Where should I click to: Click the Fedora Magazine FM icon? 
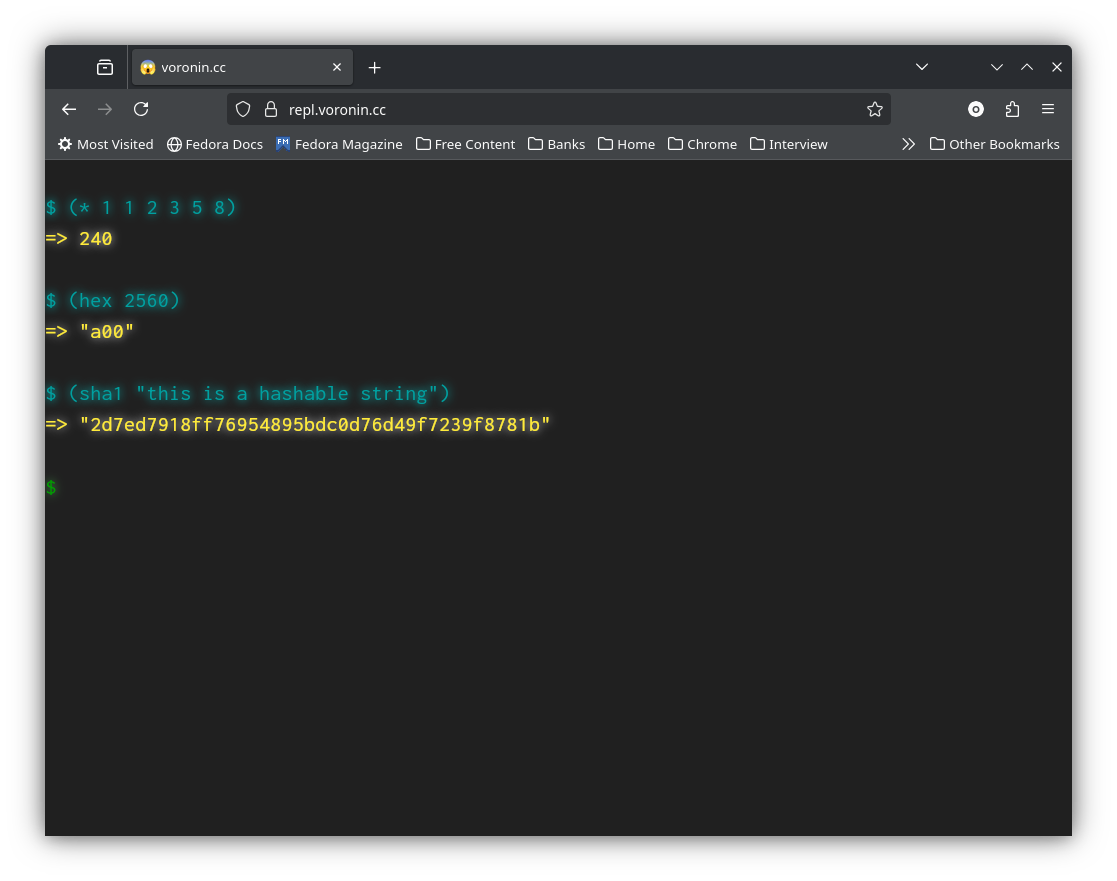(281, 144)
